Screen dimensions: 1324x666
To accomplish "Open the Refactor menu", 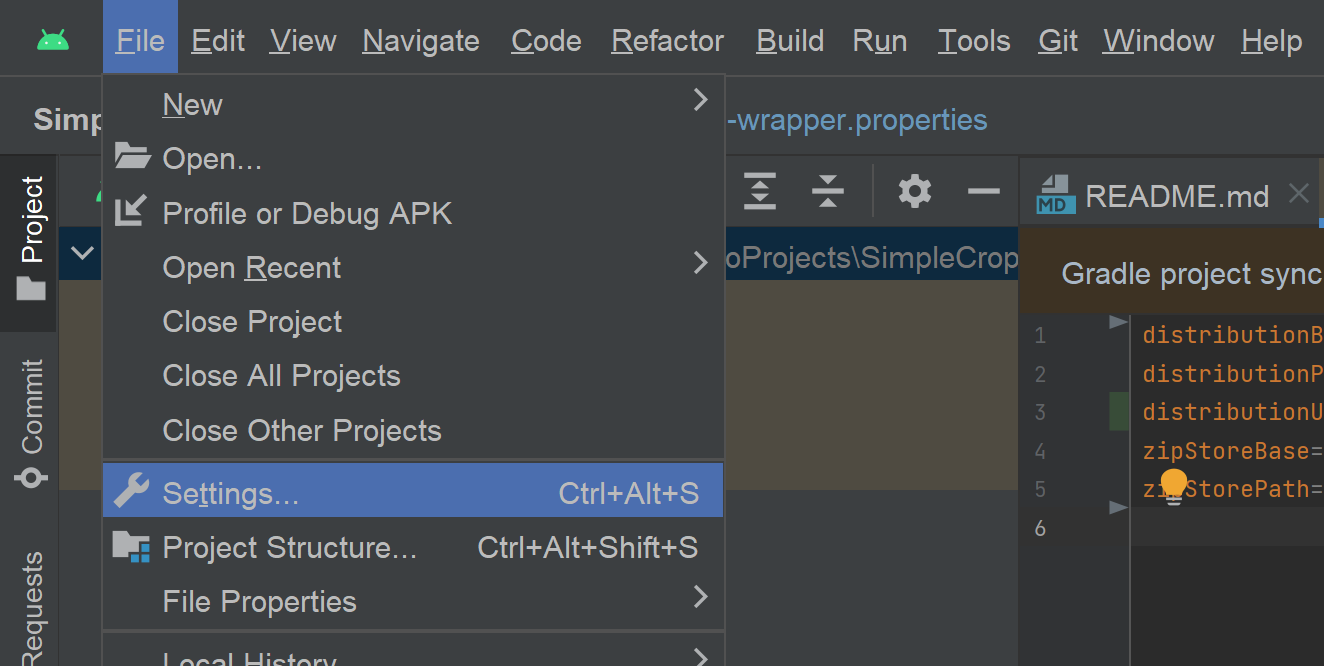I will 667,41.
